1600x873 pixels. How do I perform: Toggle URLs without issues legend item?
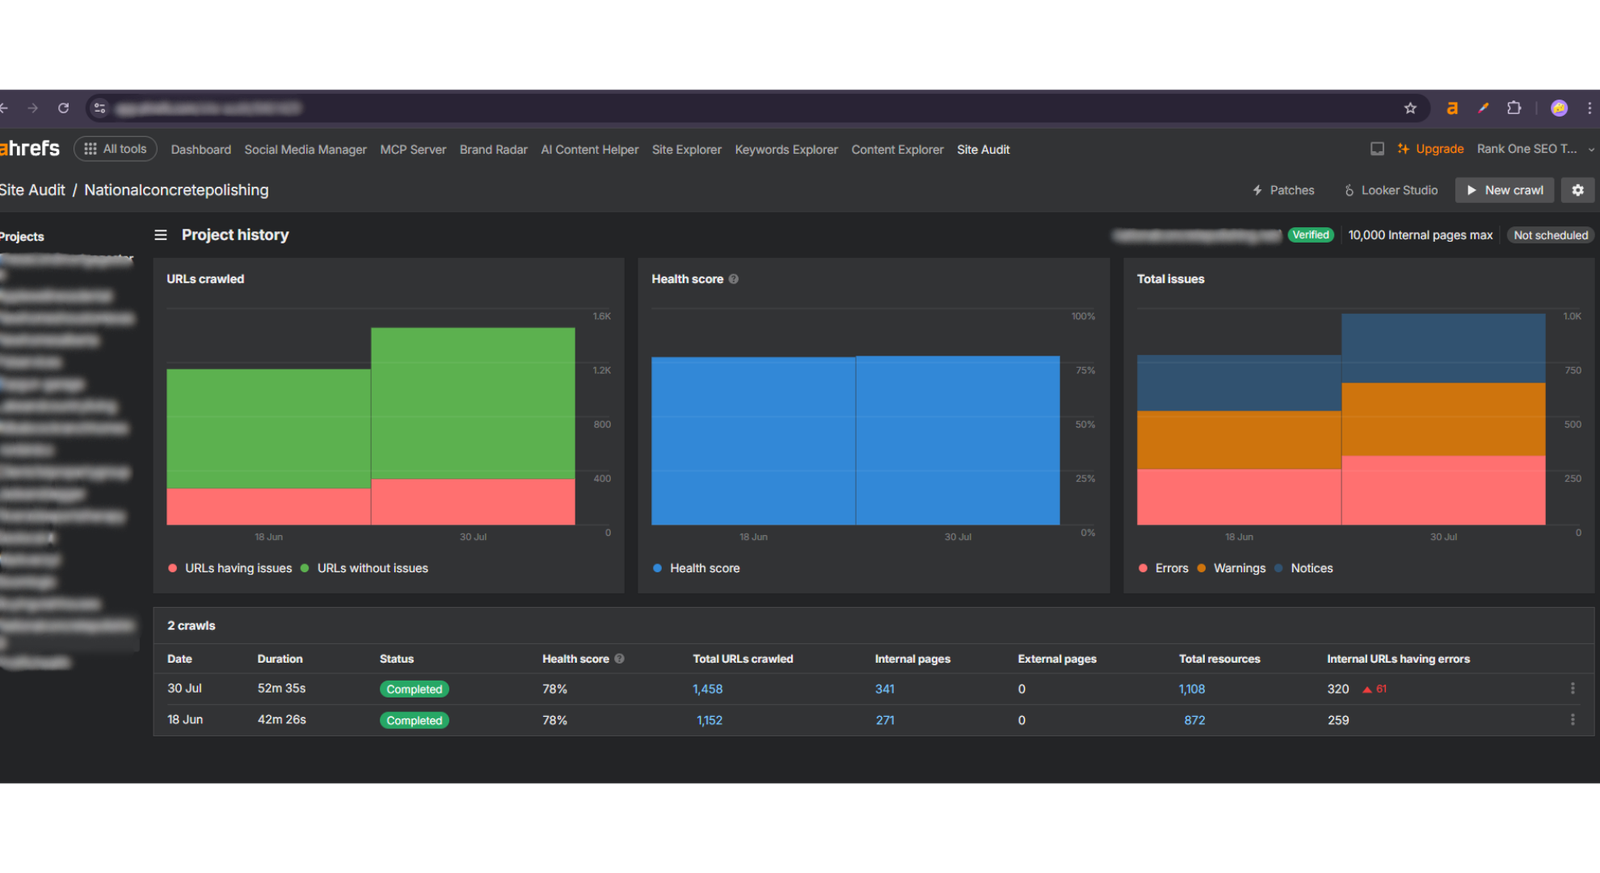(372, 568)
